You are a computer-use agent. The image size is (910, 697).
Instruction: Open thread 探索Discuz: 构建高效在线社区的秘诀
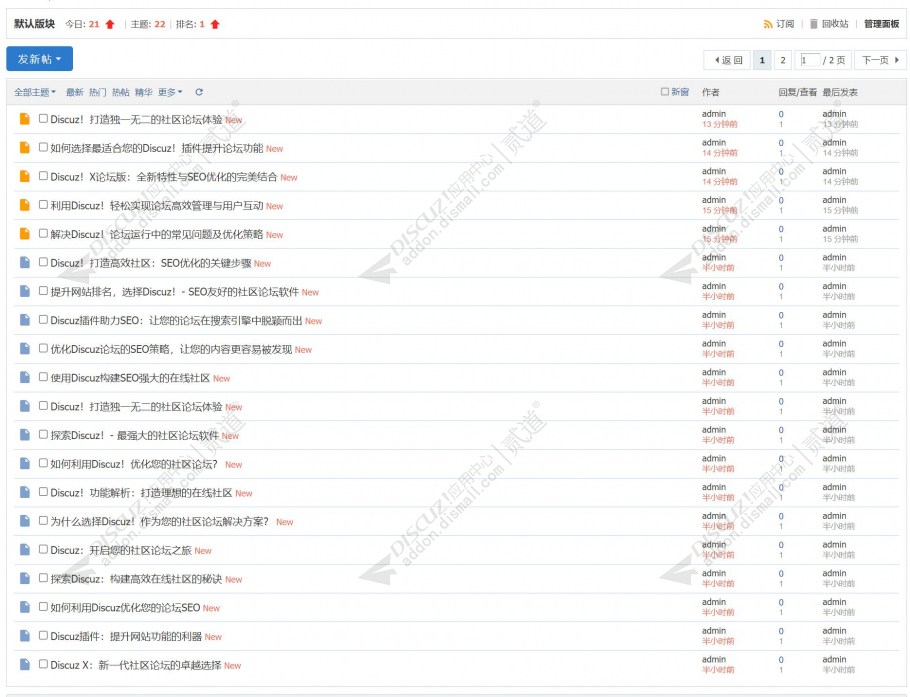click(136, 579)
